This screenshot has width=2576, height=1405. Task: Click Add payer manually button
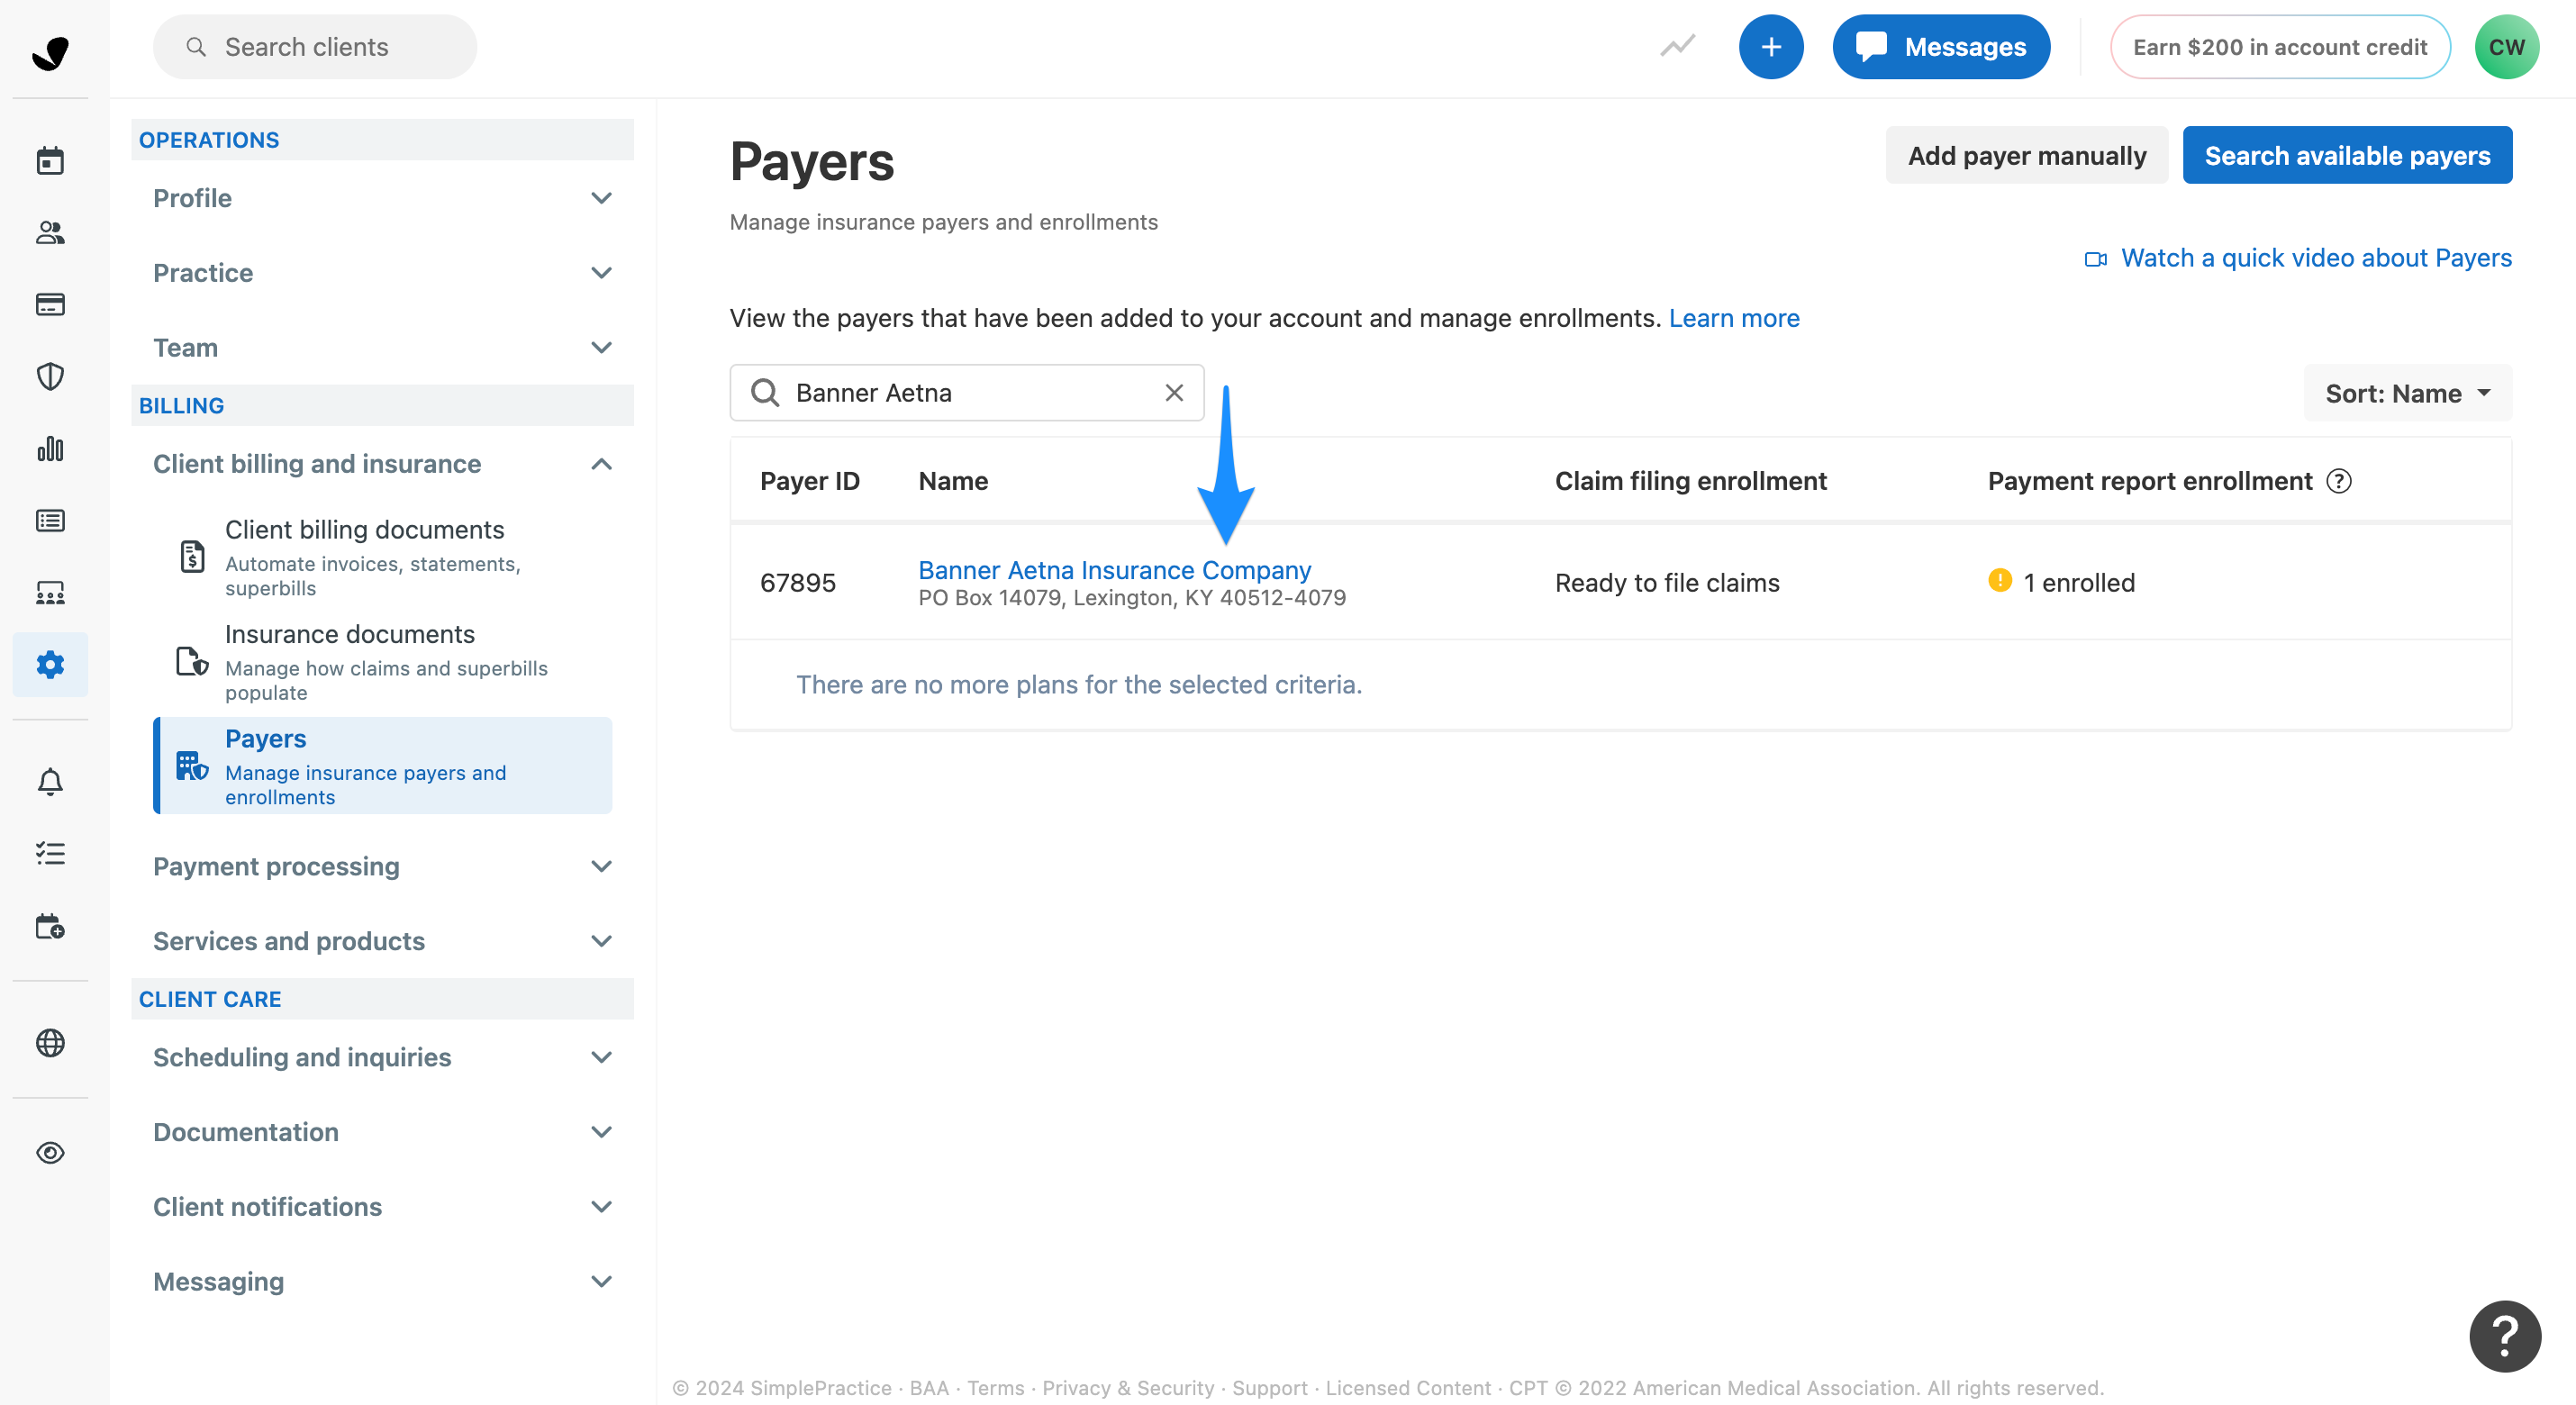2026,155
